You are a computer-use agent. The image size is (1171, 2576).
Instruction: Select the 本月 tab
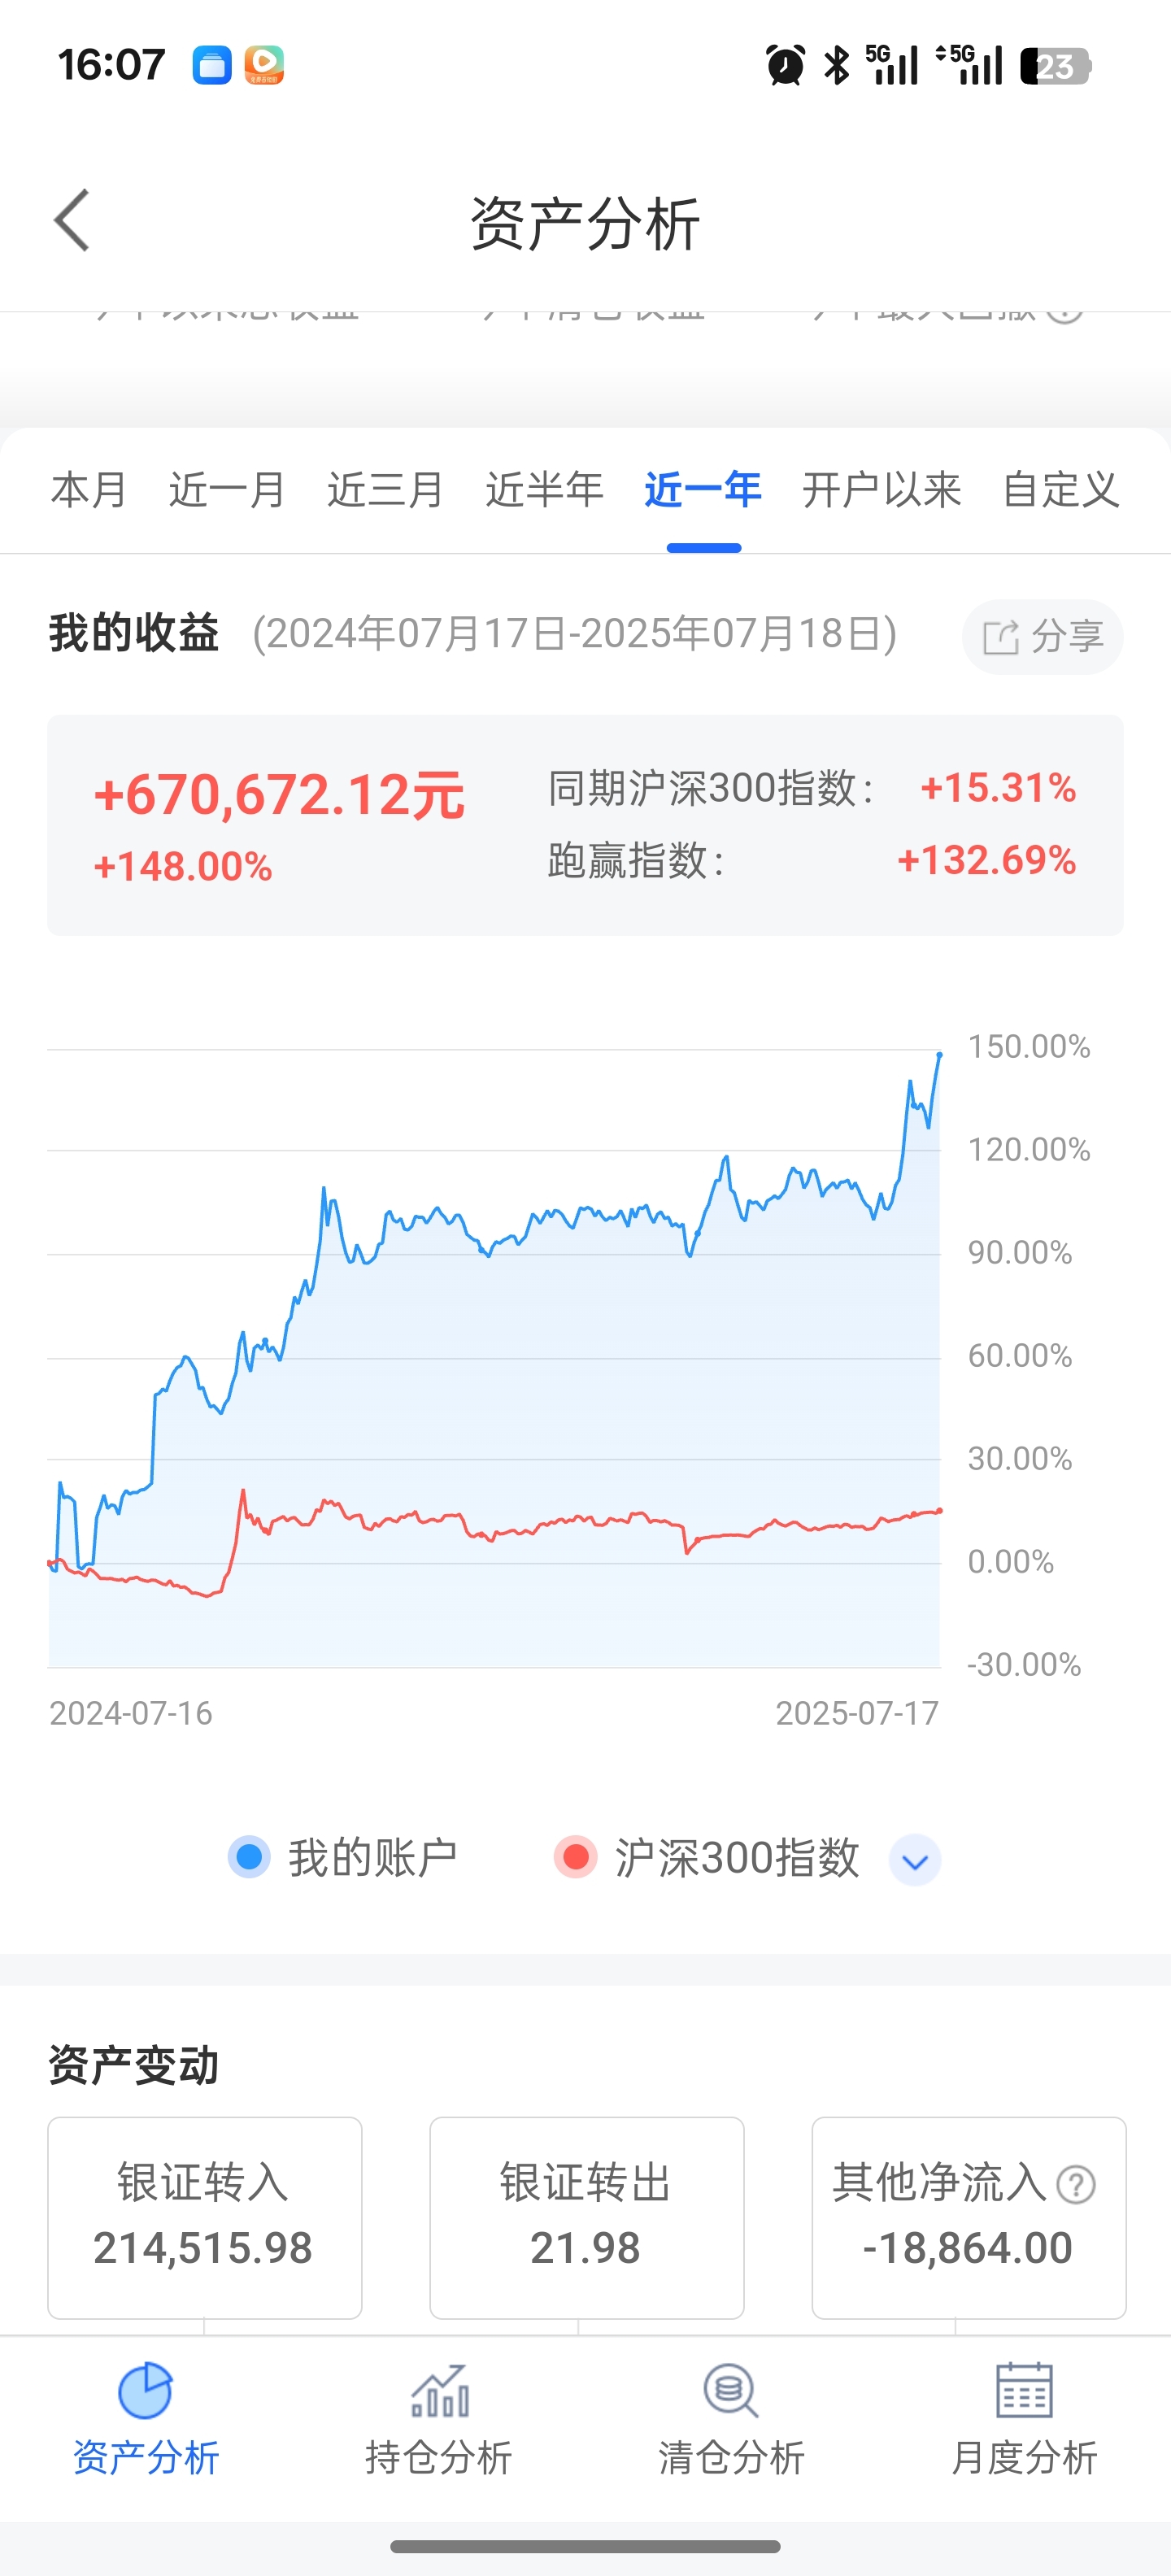89,490
